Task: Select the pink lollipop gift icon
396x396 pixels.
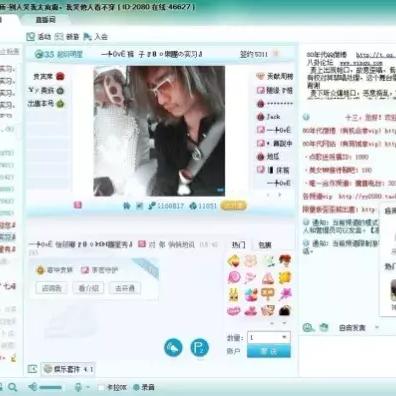Action: [x=234, y=277]
